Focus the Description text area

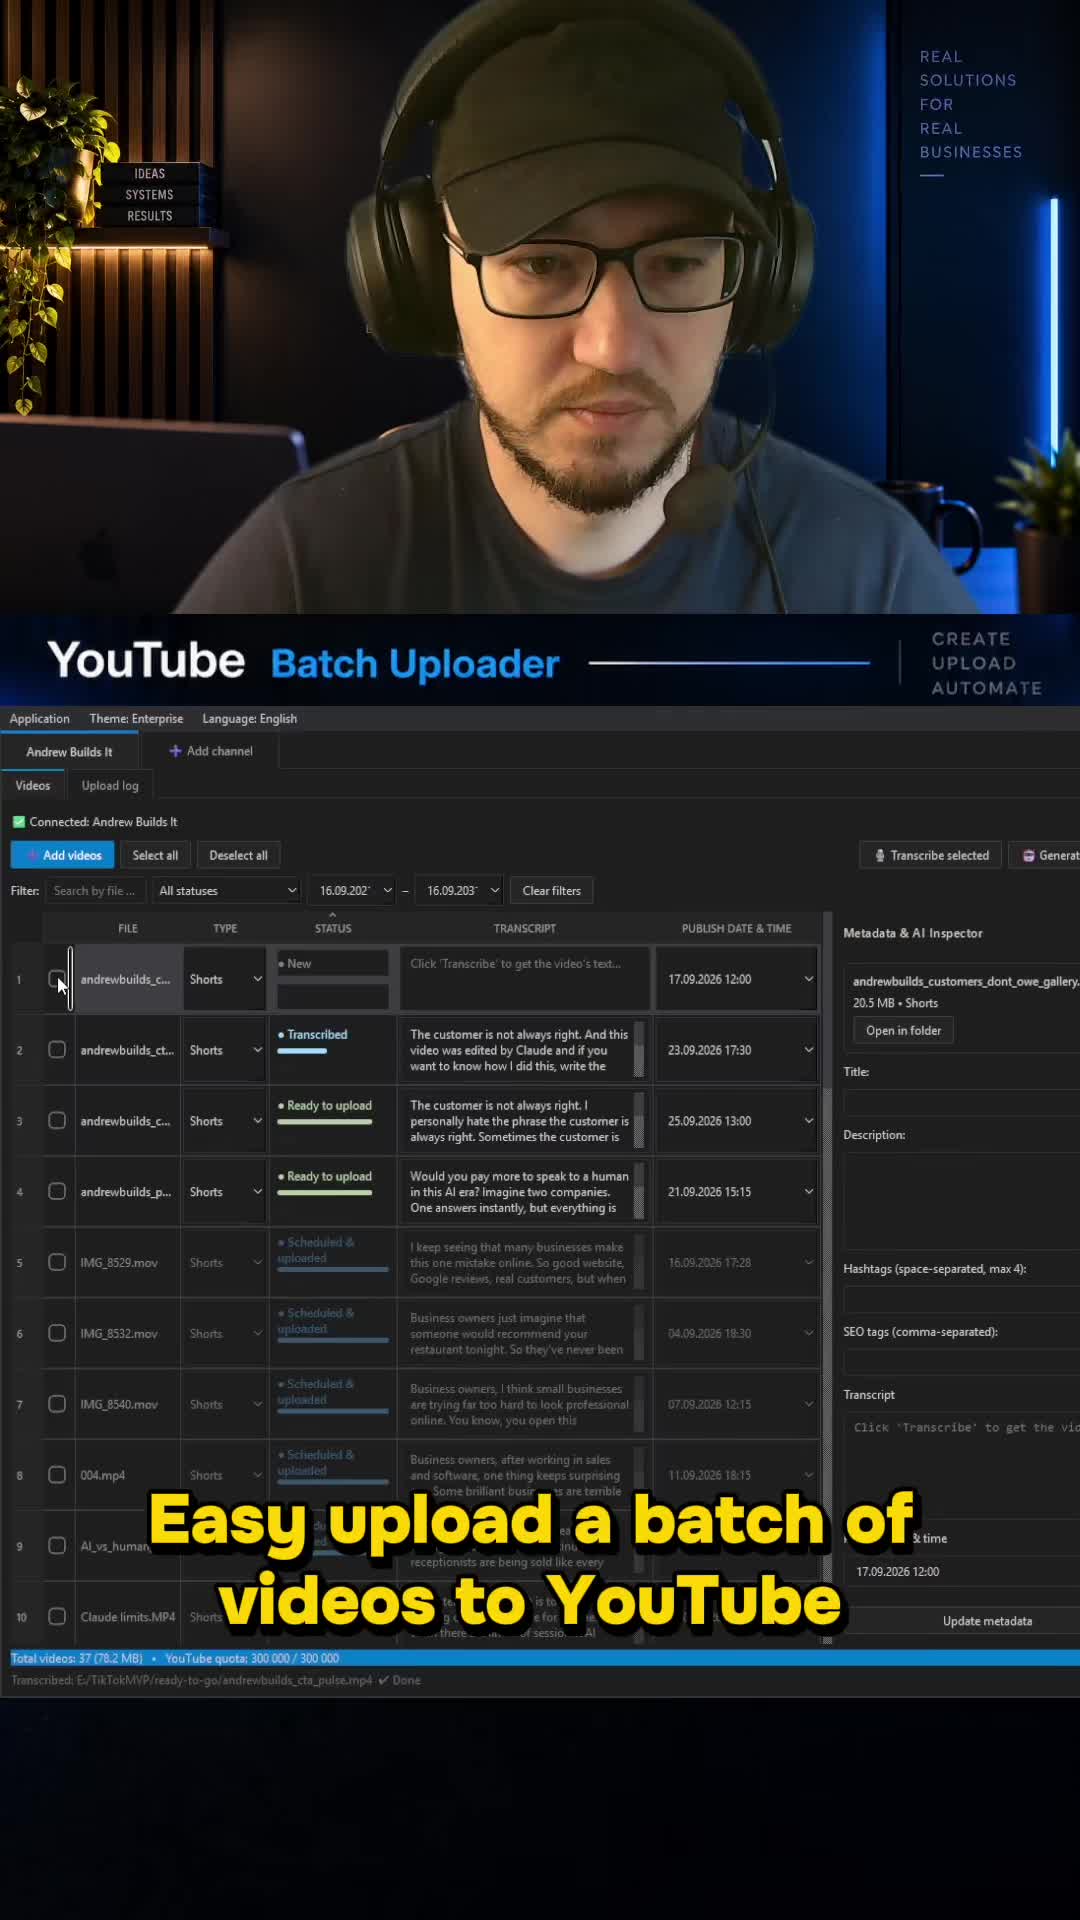click(962, 1200)
